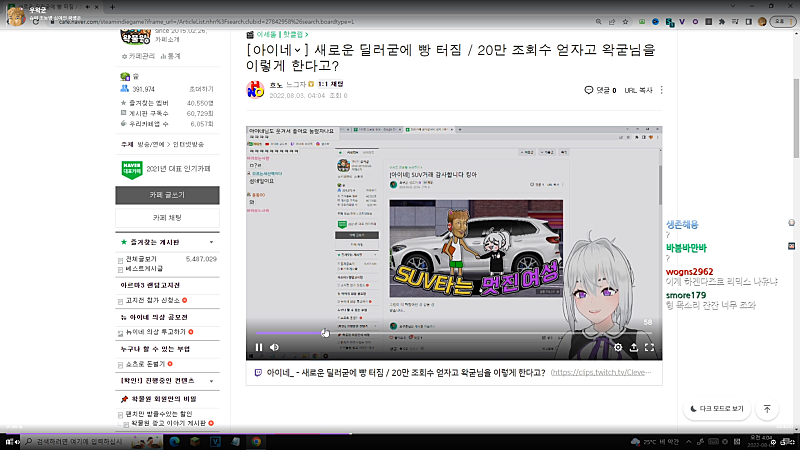Viewport: 800px width, 450px height.
Task: Share the clip via player share icon
Action: [x=634, y=347]
